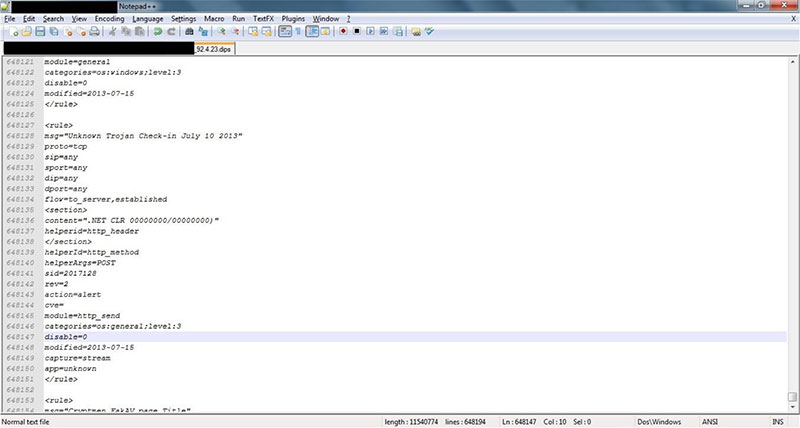800x428 pixels.
Task: Click the 'helperid=http_header' line
Action: tap(92, 231)
